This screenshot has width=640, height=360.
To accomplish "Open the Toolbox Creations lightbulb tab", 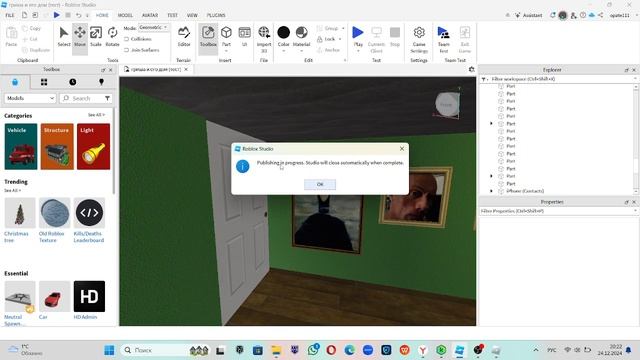I will 101,82.
